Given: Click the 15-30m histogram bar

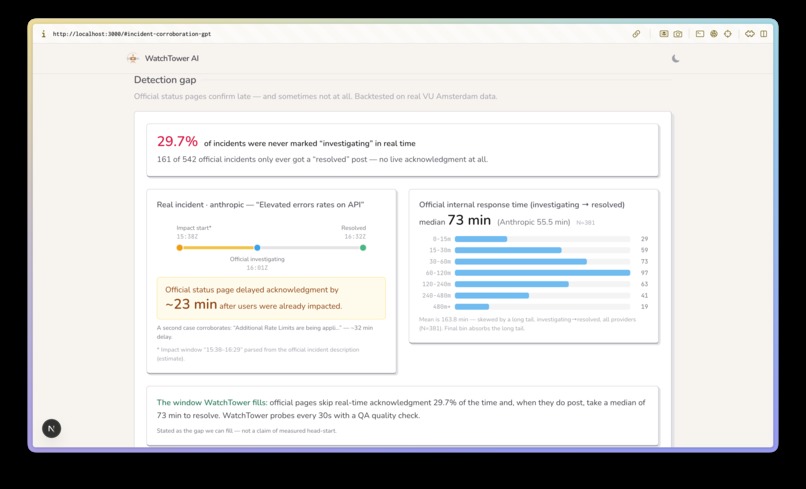Looking at the screenshot, I should tap(508, 250).
